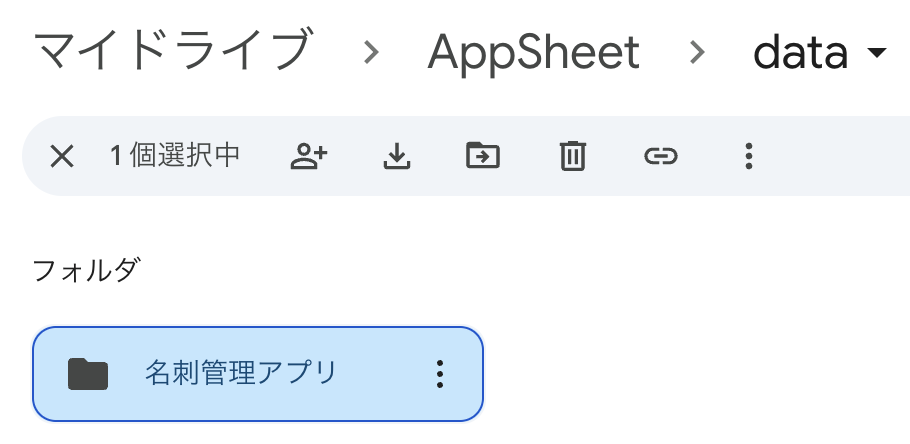Navigate to マイドライブ in breadcrumb
The image size is (910, 444).
click(x=172, y=52)
